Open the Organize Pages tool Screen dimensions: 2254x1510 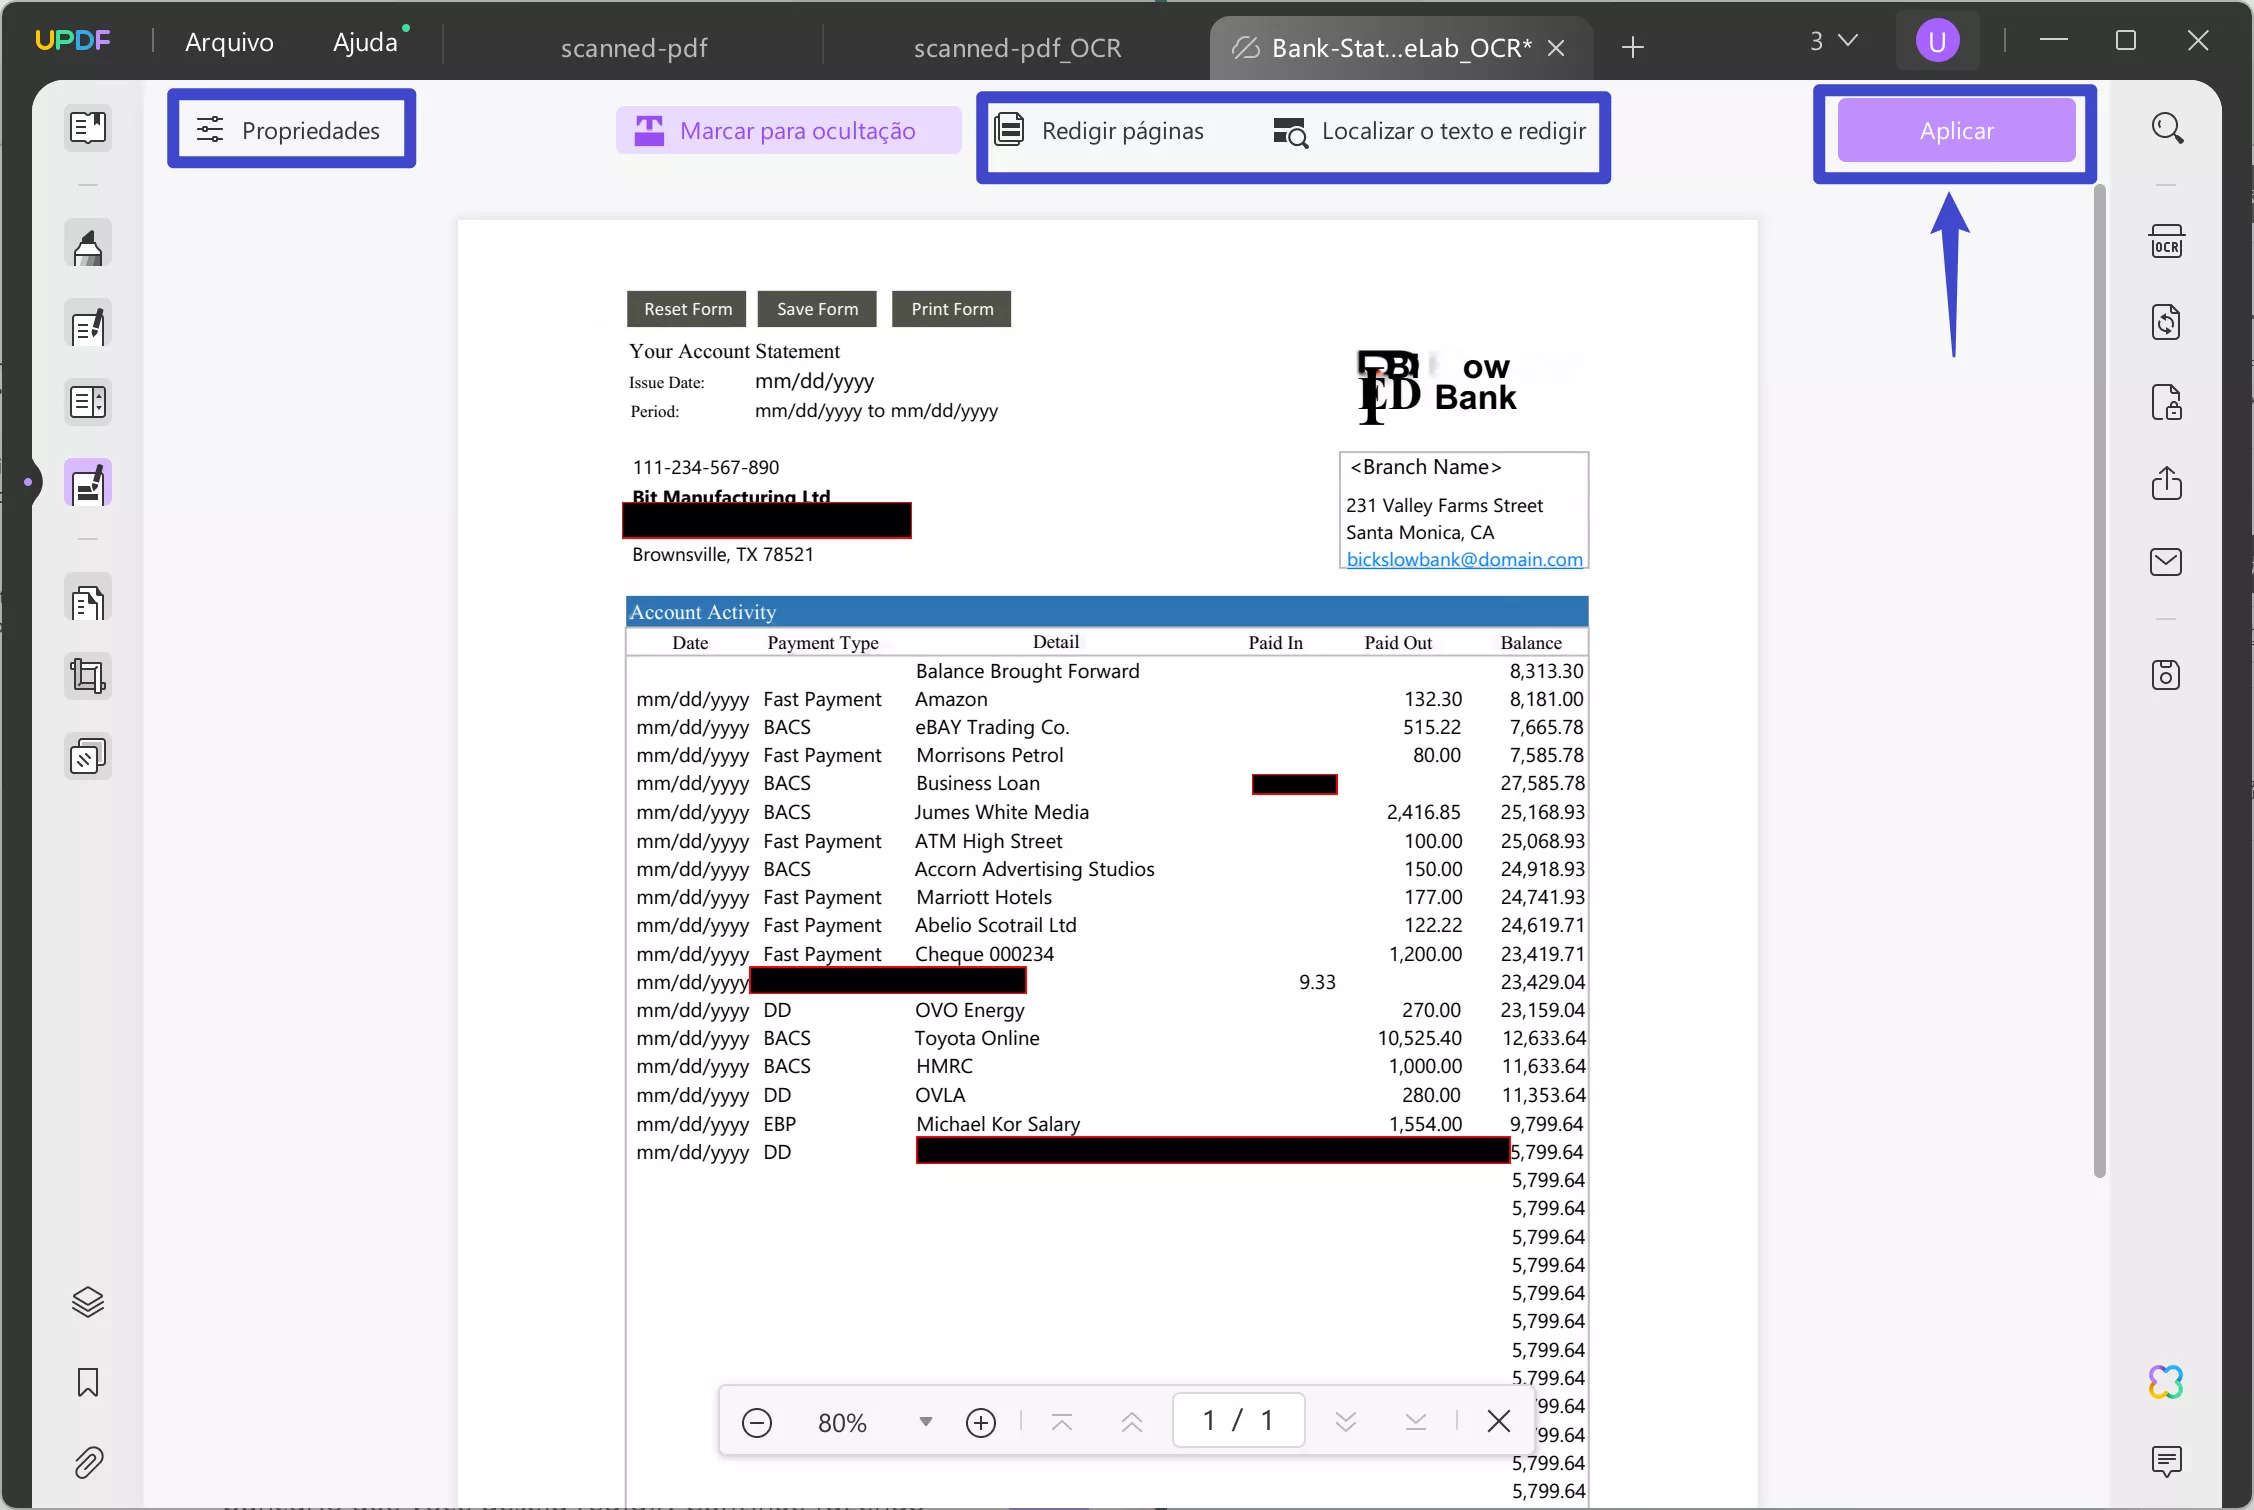click(x=88, y=600)
